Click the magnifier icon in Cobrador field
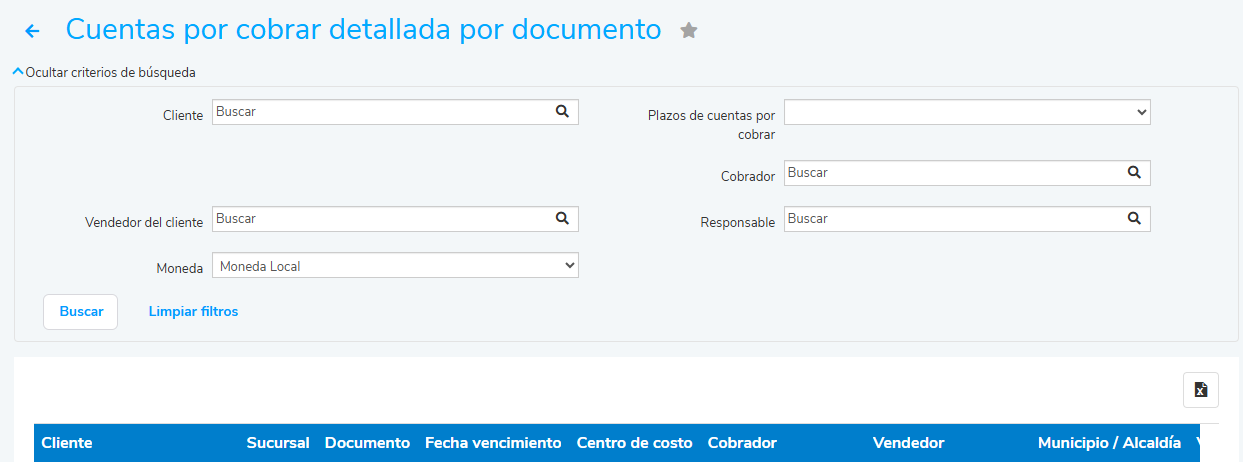 pyautogui.click(x=1134, y=173)
